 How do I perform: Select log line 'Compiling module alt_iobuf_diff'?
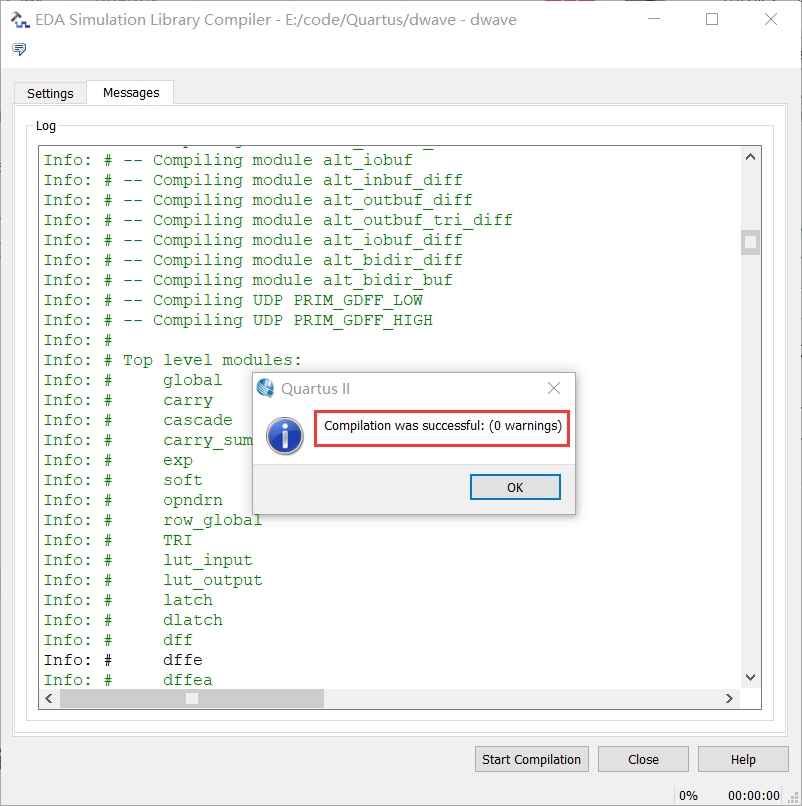click(x=253, y=241)
